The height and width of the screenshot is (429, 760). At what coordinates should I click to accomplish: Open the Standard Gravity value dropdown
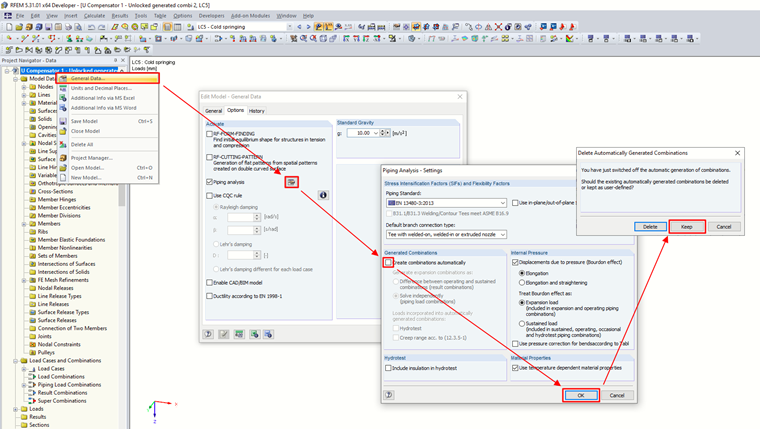point(376,133)
